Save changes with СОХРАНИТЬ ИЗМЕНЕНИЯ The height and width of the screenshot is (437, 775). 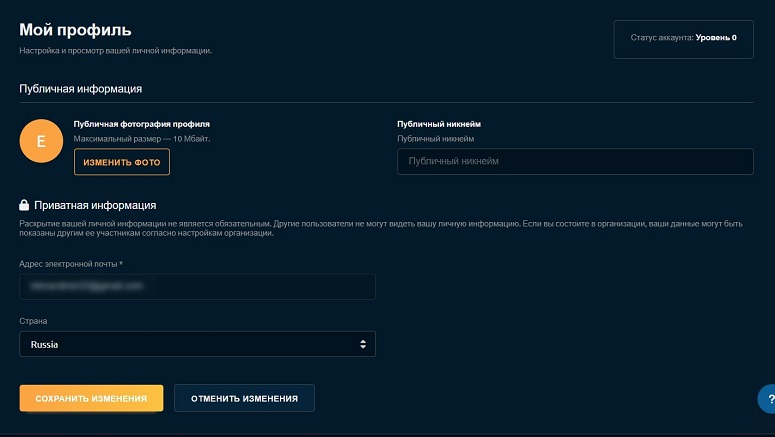pos(91,398)
